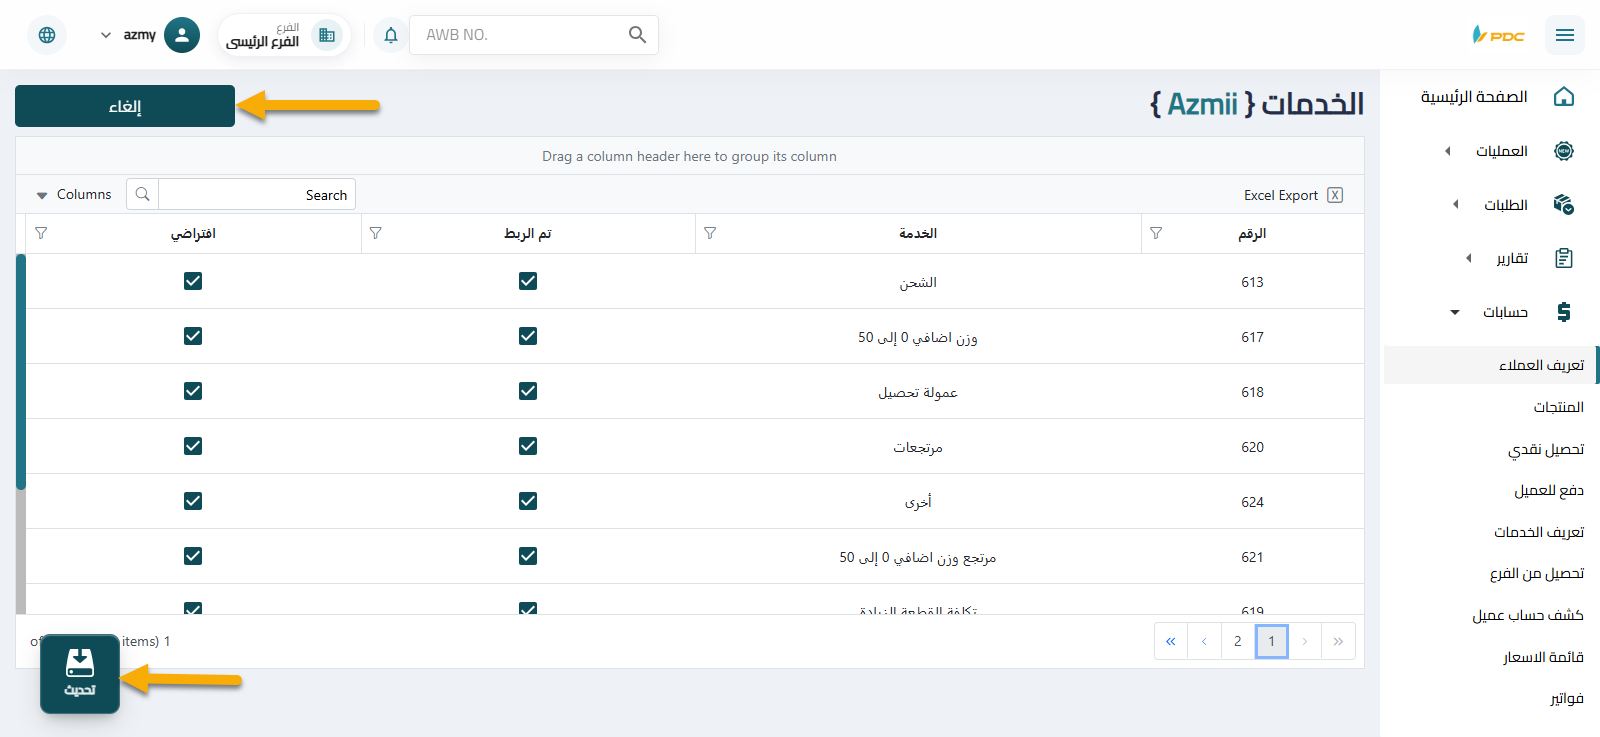Click the azmy user avatar icon
1600x737 pixels.
click(181, 35)
